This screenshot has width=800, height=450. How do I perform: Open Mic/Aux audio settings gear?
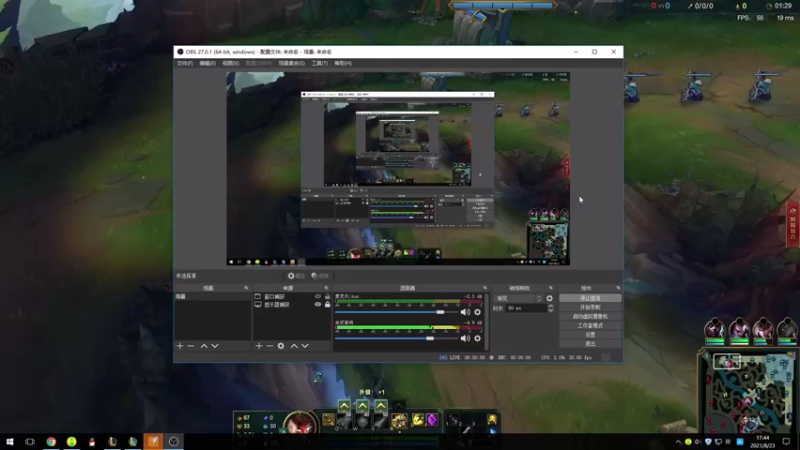(477, 312)
